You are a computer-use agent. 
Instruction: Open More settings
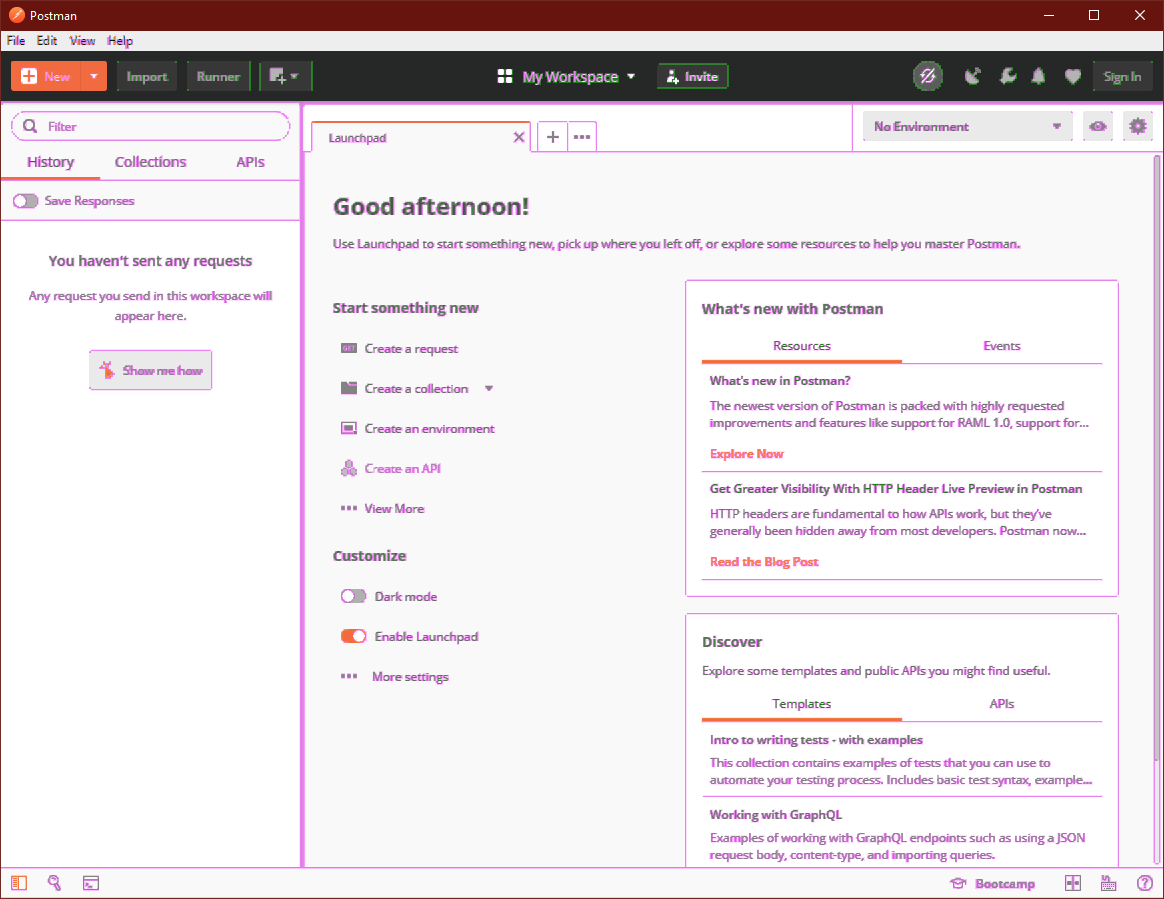pos(410,676)
